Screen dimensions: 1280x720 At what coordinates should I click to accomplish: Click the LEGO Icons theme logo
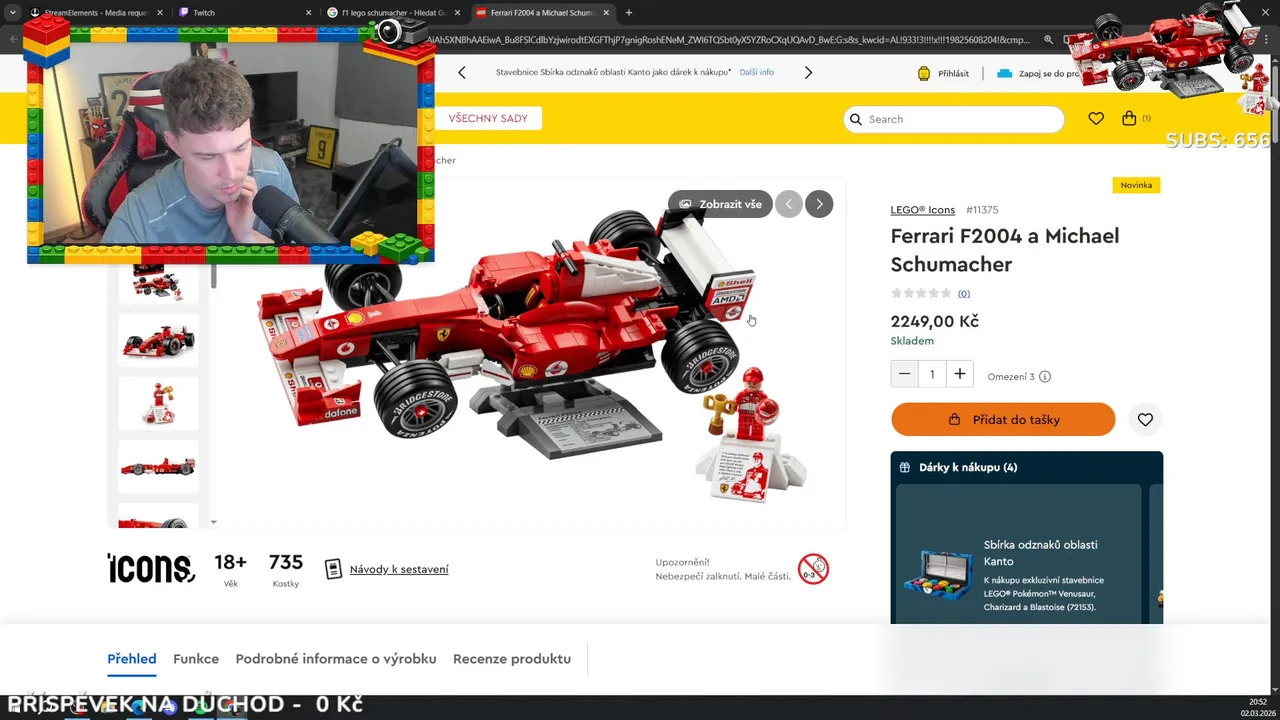pos(151,569)
